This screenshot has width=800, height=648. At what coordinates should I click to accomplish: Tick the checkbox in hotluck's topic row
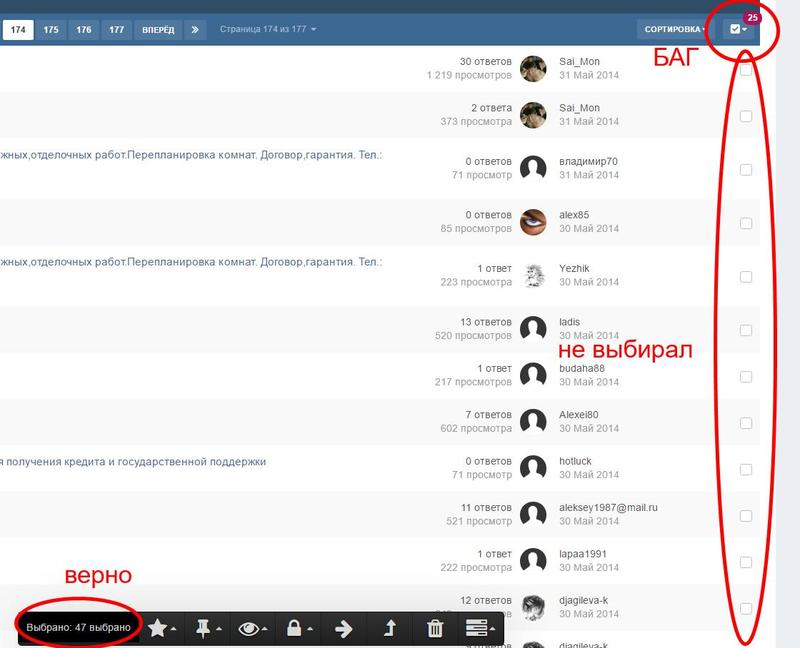click(x=746, y=469)
